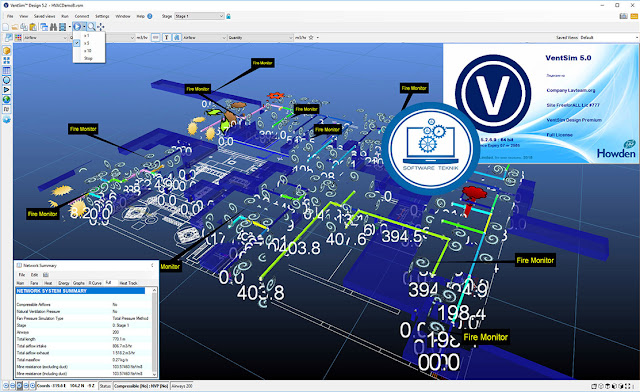640x392 pixels.
Task: Open the Network Summary File menu
Action: [x=22, y=275]
